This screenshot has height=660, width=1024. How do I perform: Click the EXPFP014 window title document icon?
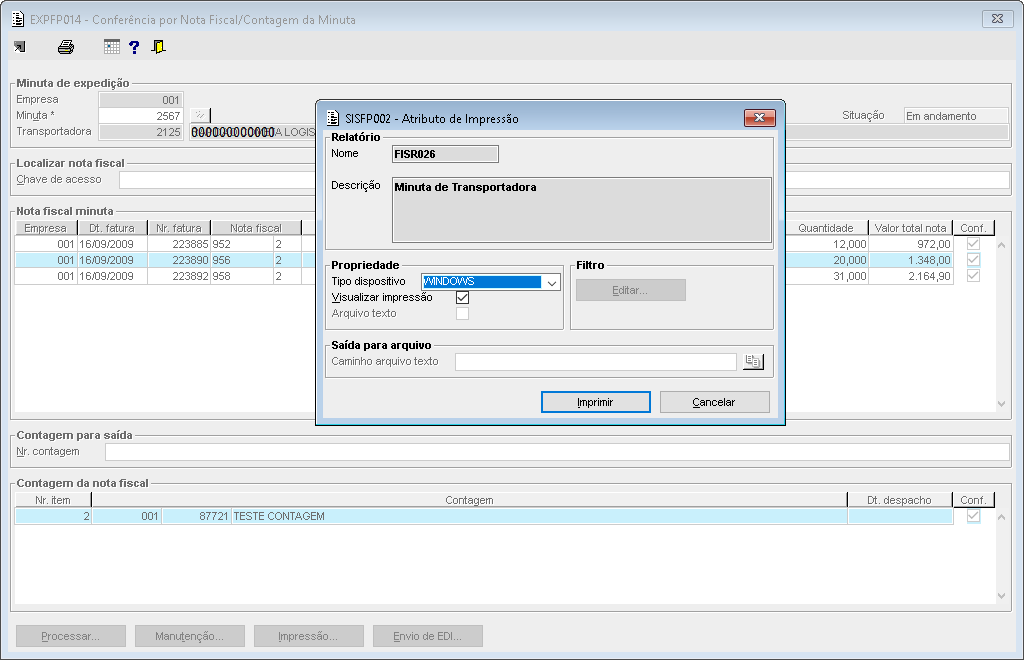[x=18, y=20]
